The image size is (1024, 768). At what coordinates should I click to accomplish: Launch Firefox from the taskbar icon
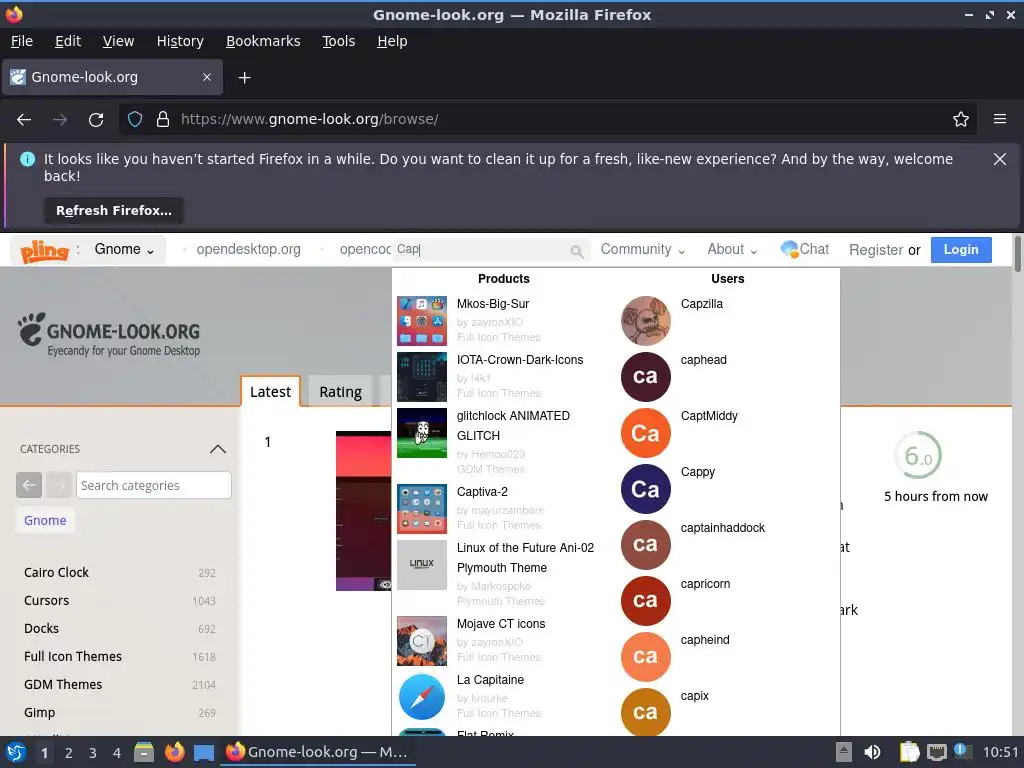click(x=174, y=752)
